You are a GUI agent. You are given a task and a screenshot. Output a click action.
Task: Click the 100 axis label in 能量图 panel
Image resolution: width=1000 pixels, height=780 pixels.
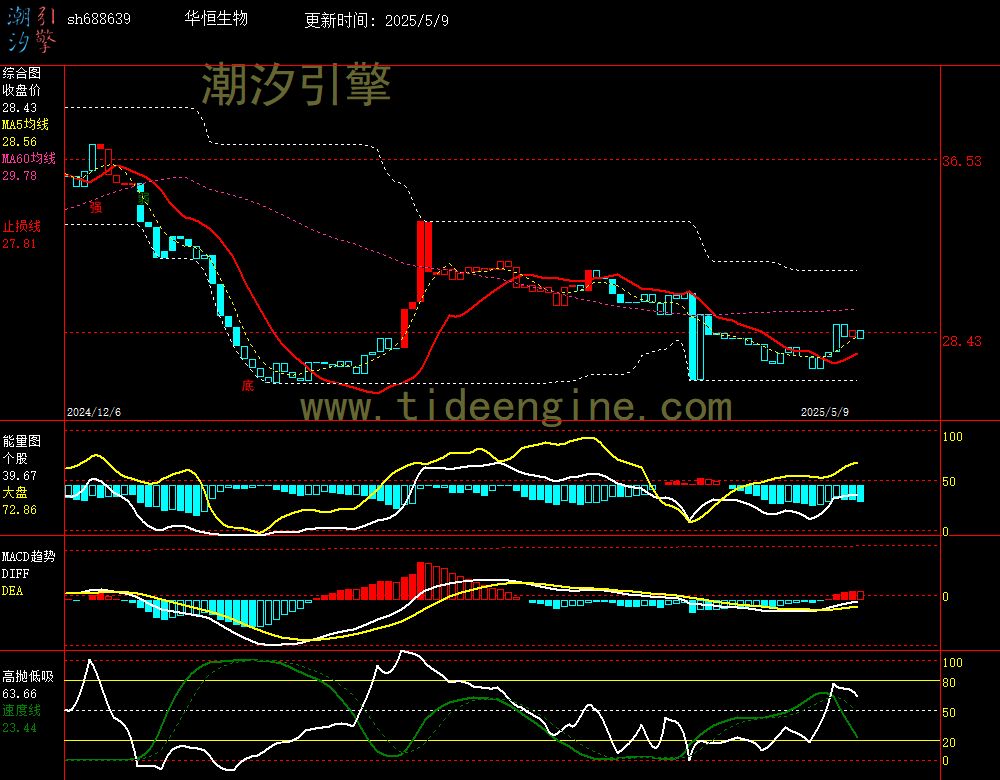952,437
